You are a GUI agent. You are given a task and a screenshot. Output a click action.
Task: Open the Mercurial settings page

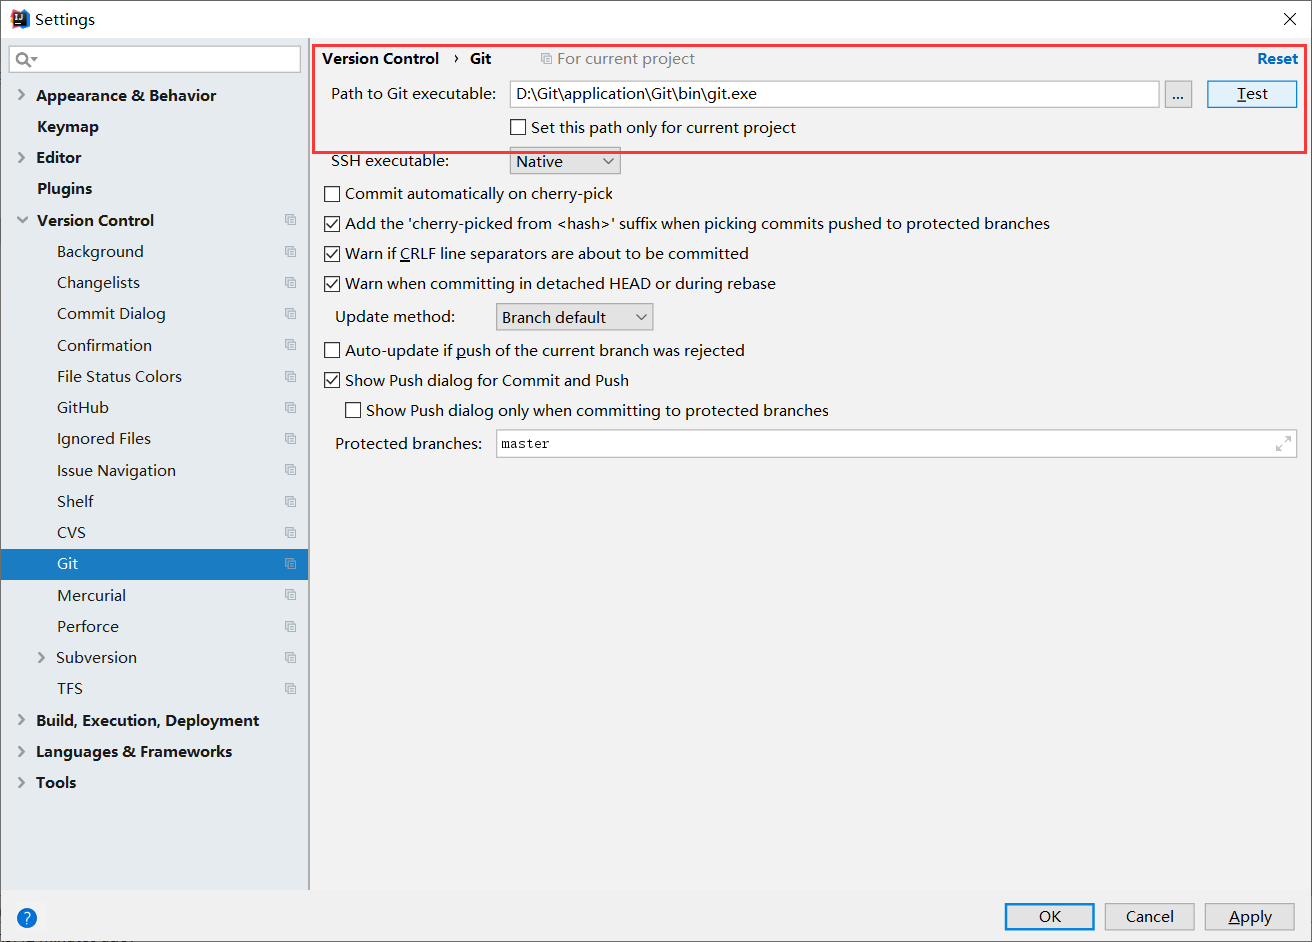coord(92,595)
